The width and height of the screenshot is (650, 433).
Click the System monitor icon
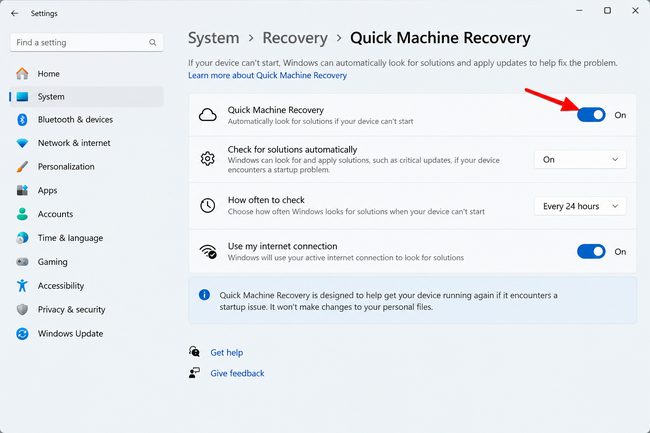coord(22,97)
